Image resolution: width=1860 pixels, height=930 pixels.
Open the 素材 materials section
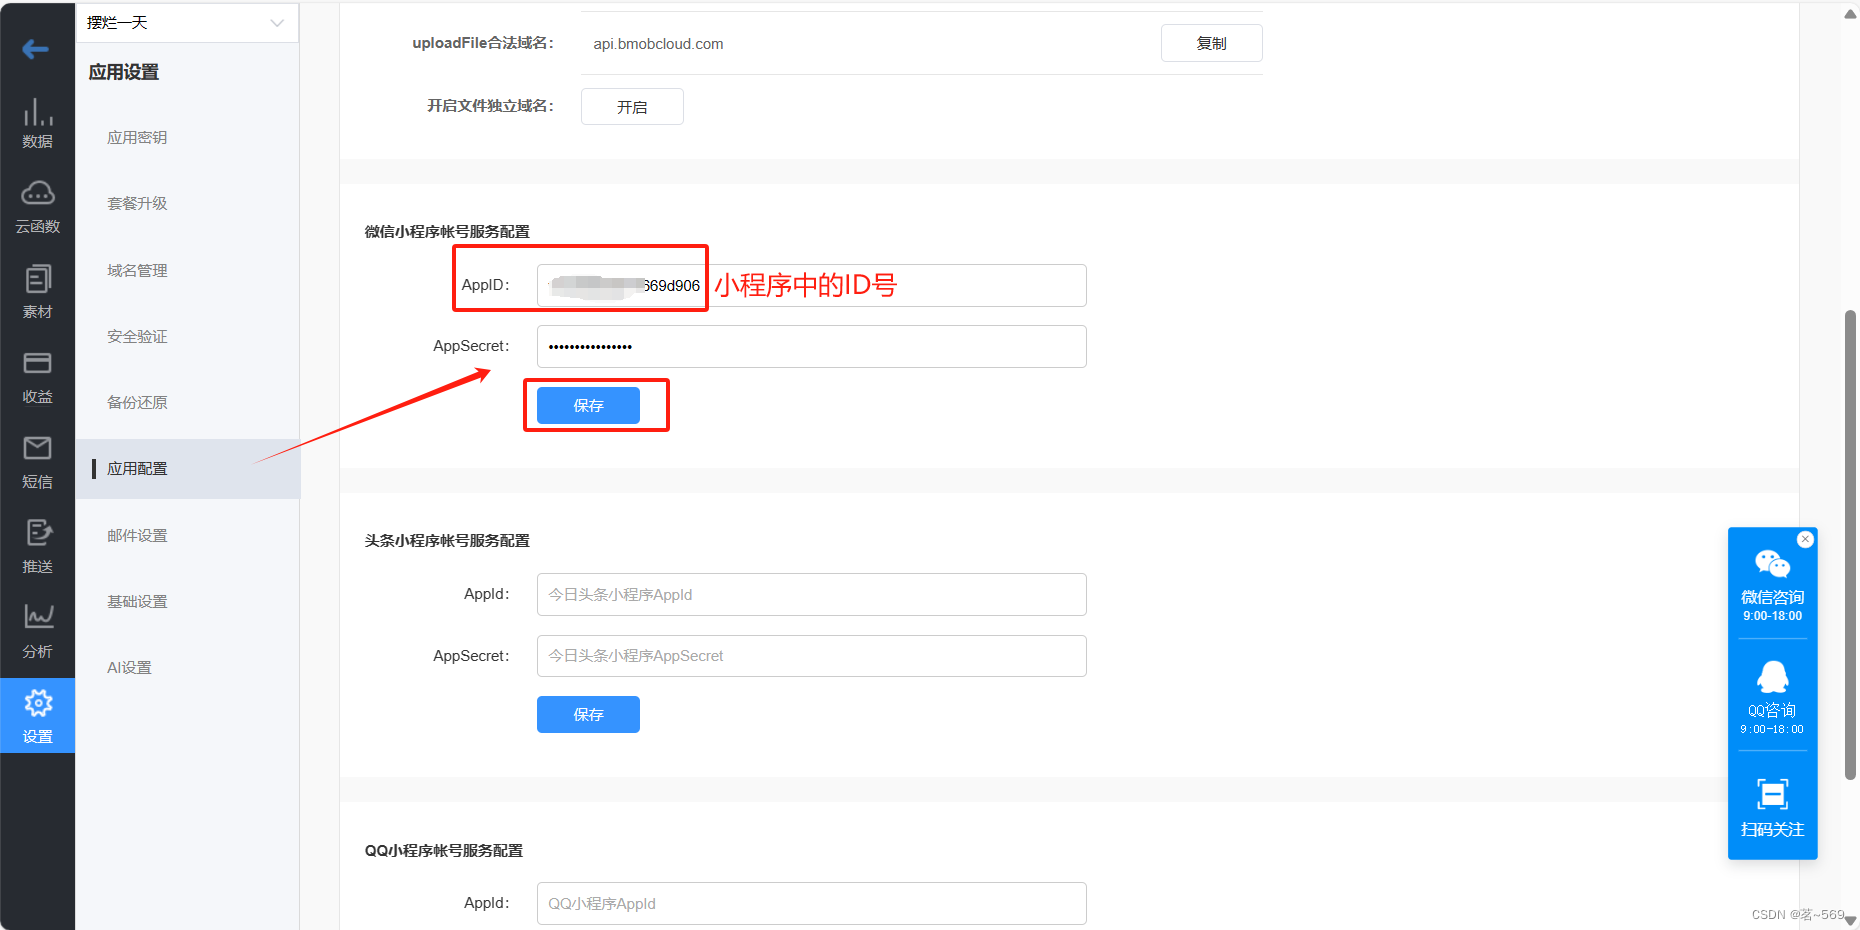37,293
